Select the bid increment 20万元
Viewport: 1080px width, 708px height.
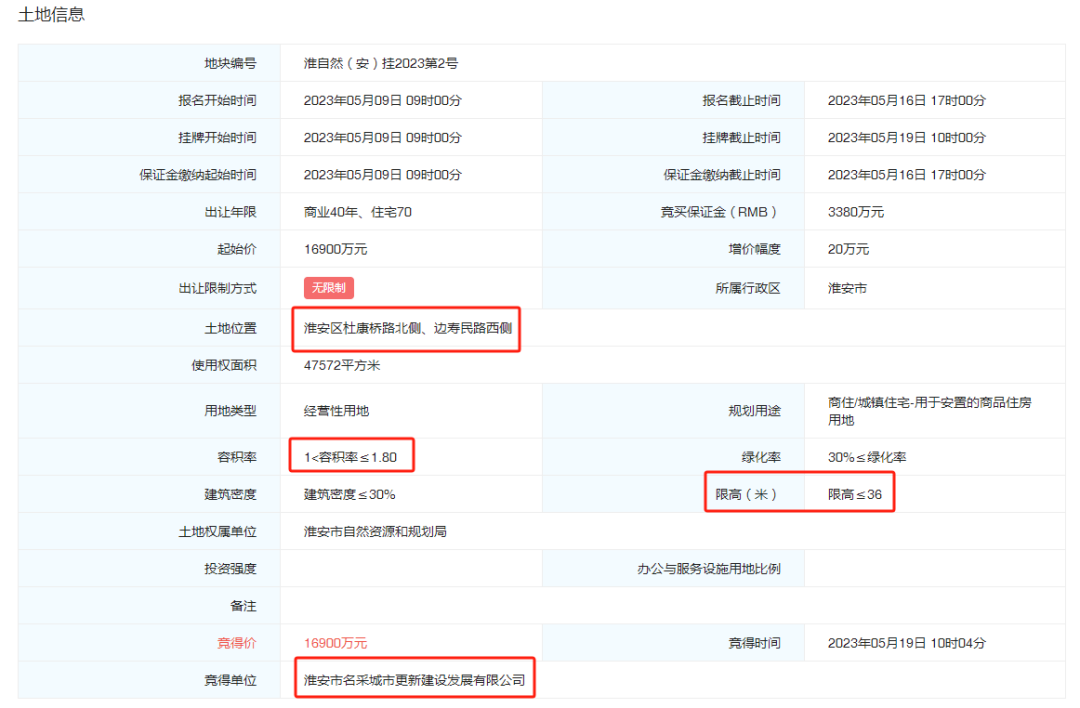click(x=848, y=249)
